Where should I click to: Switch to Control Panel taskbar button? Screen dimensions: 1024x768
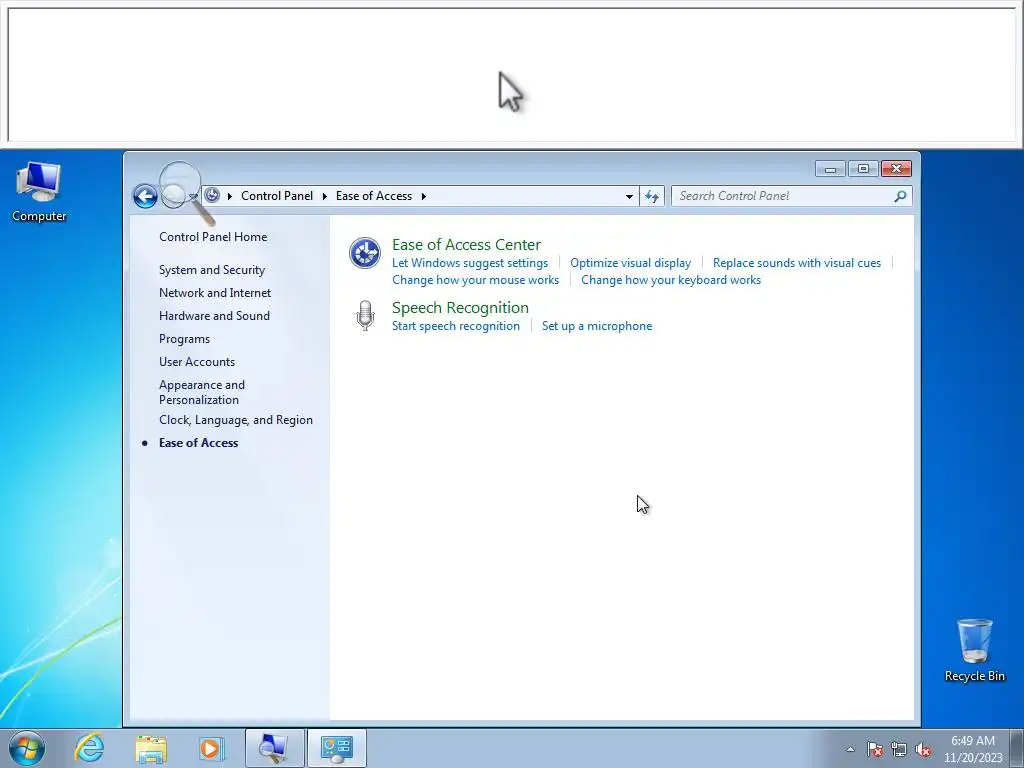[x=336, y=748]
